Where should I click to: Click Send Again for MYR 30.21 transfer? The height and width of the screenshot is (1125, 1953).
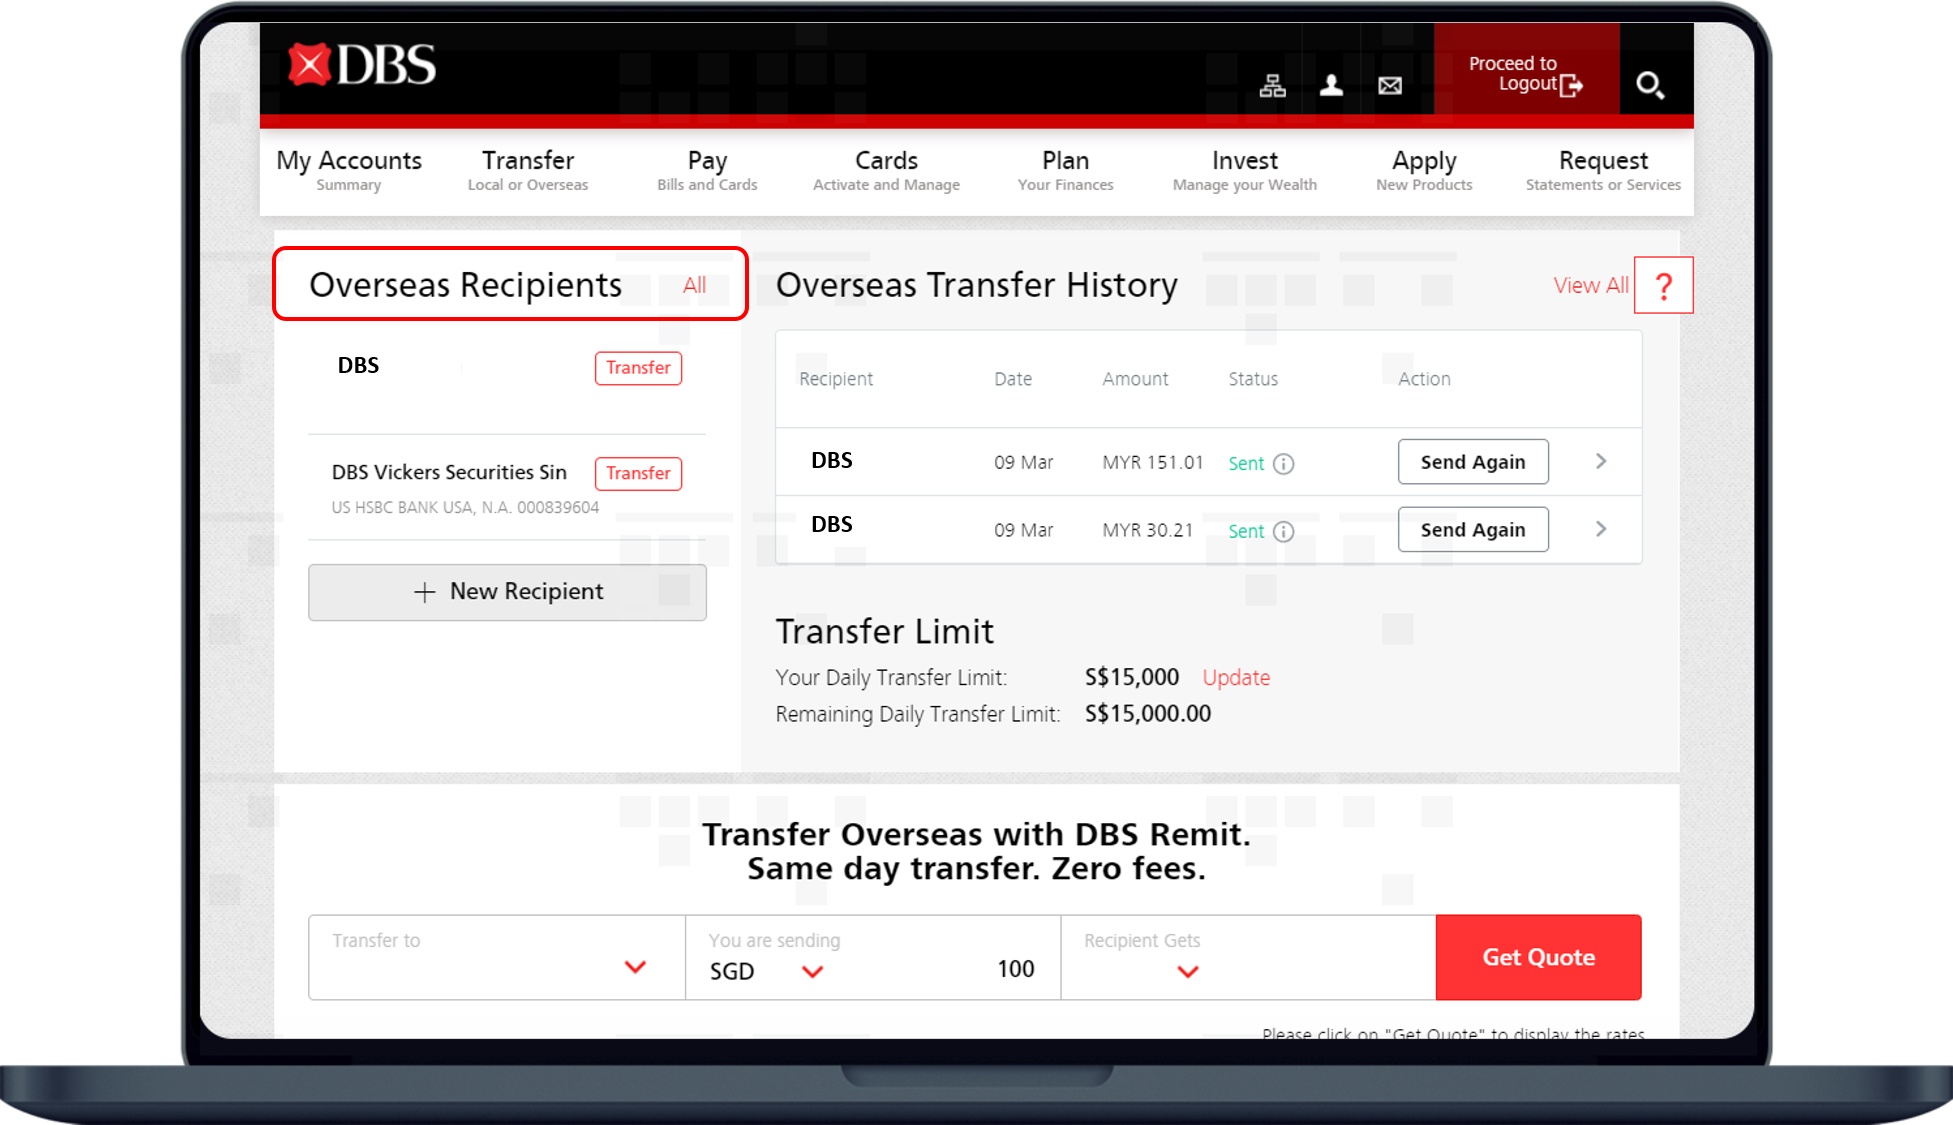(x=1473, y=530)
